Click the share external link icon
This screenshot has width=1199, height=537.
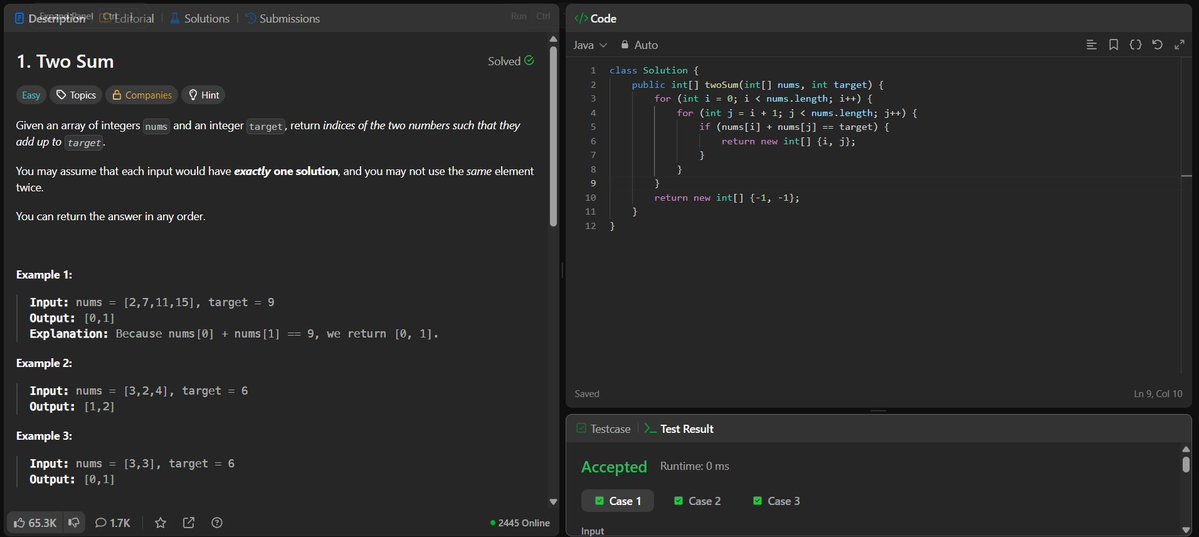[189, 522]
